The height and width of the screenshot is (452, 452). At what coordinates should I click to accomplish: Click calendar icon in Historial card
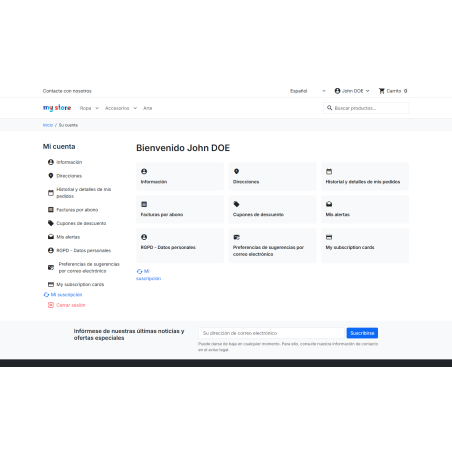coord(329,171)
